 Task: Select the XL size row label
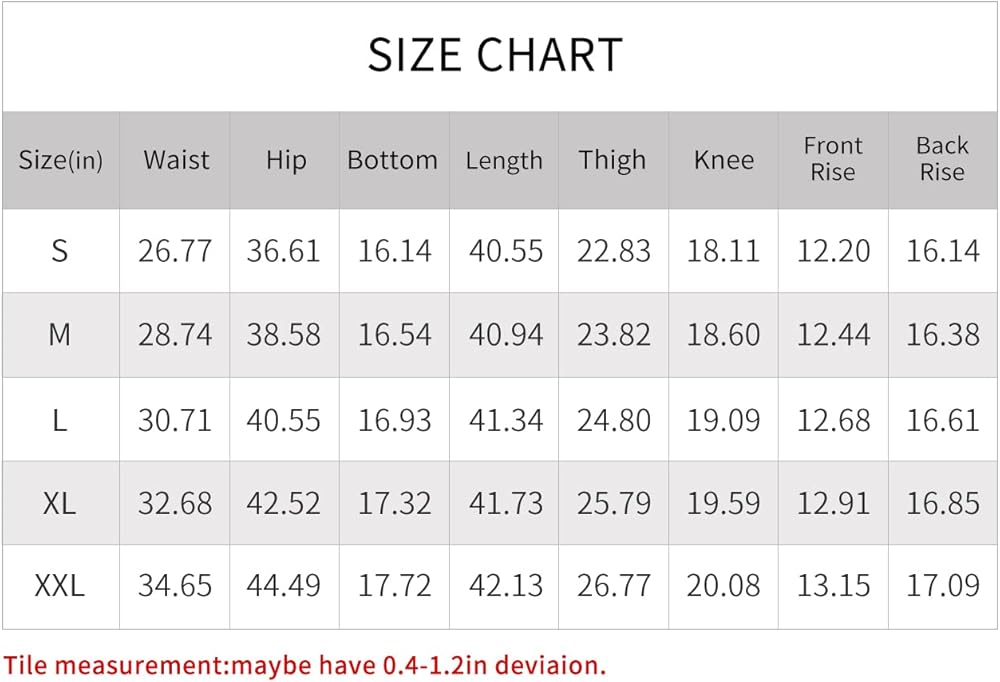tap(60, 502)
